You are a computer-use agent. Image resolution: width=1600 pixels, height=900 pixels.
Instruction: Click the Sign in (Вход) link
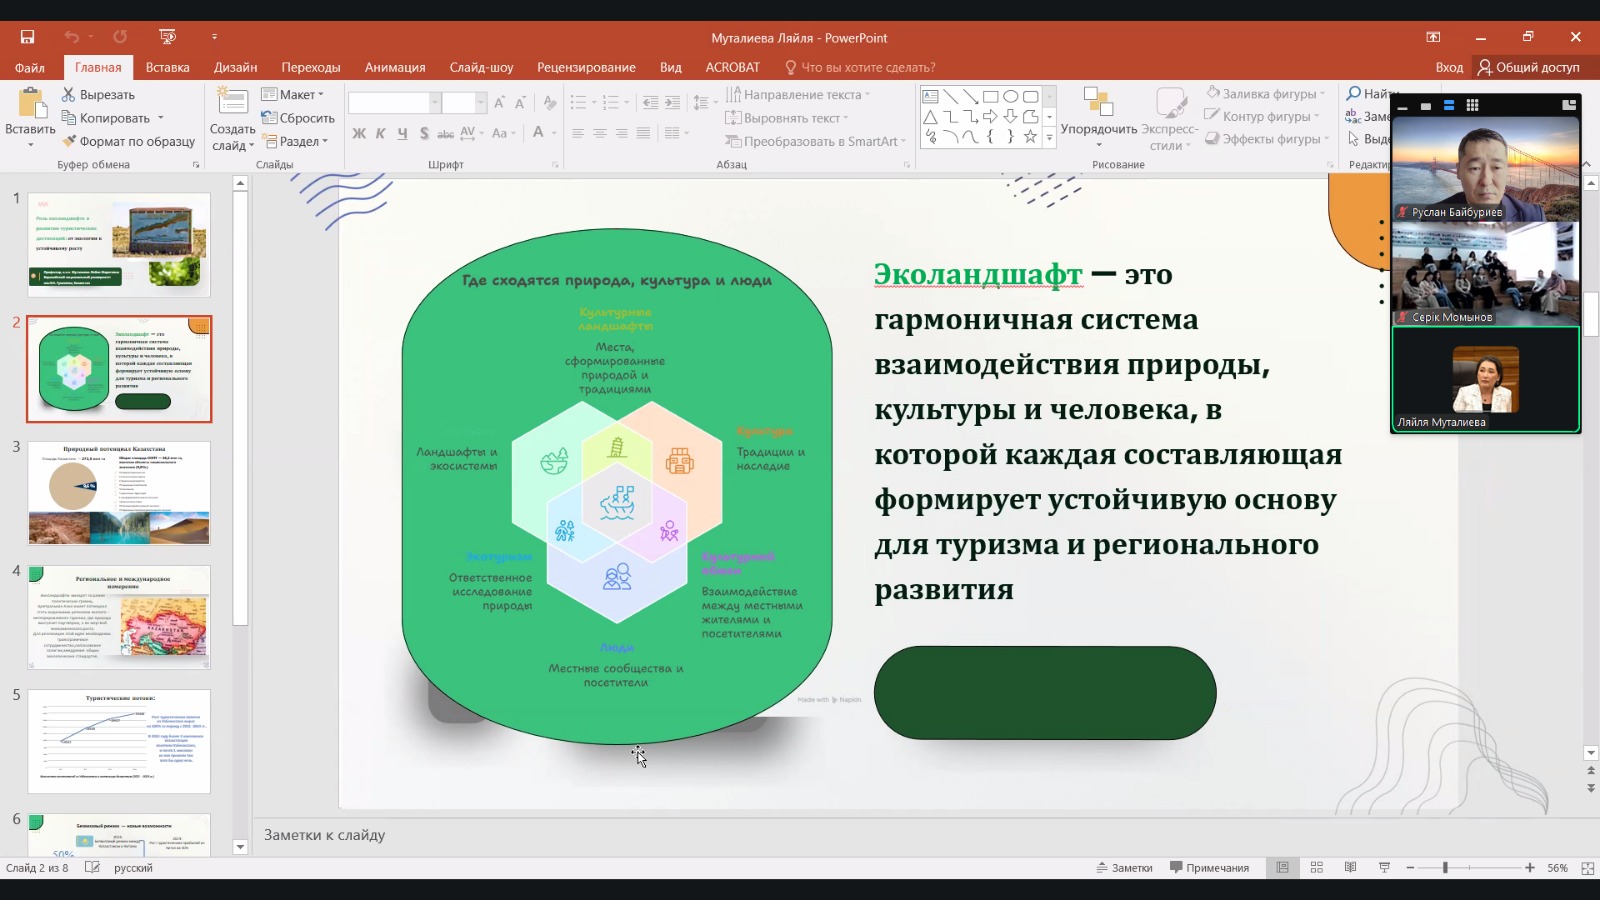click(x=1449, y=67)
